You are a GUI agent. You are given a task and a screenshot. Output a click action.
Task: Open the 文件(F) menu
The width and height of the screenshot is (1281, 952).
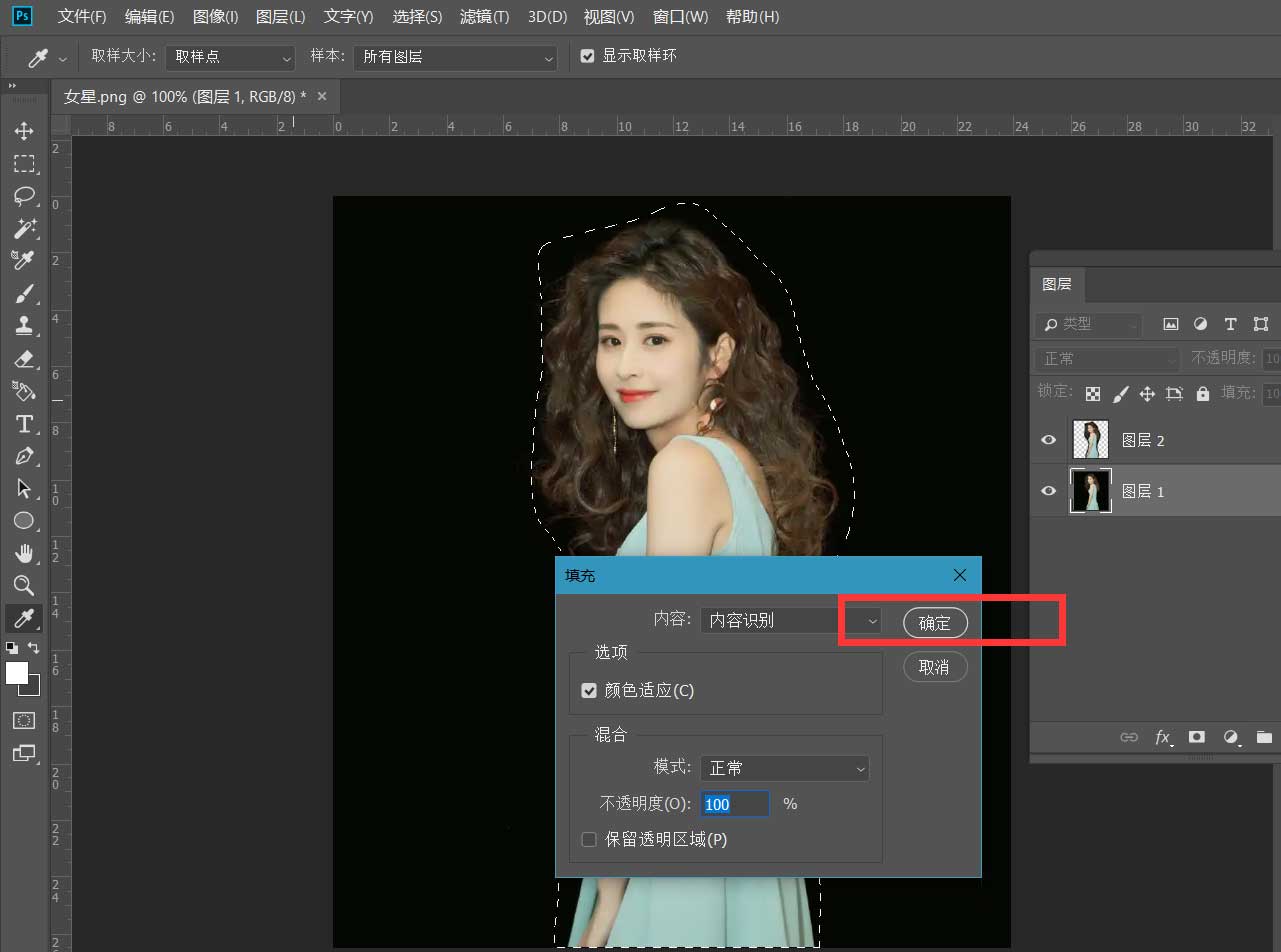[82, 17]
